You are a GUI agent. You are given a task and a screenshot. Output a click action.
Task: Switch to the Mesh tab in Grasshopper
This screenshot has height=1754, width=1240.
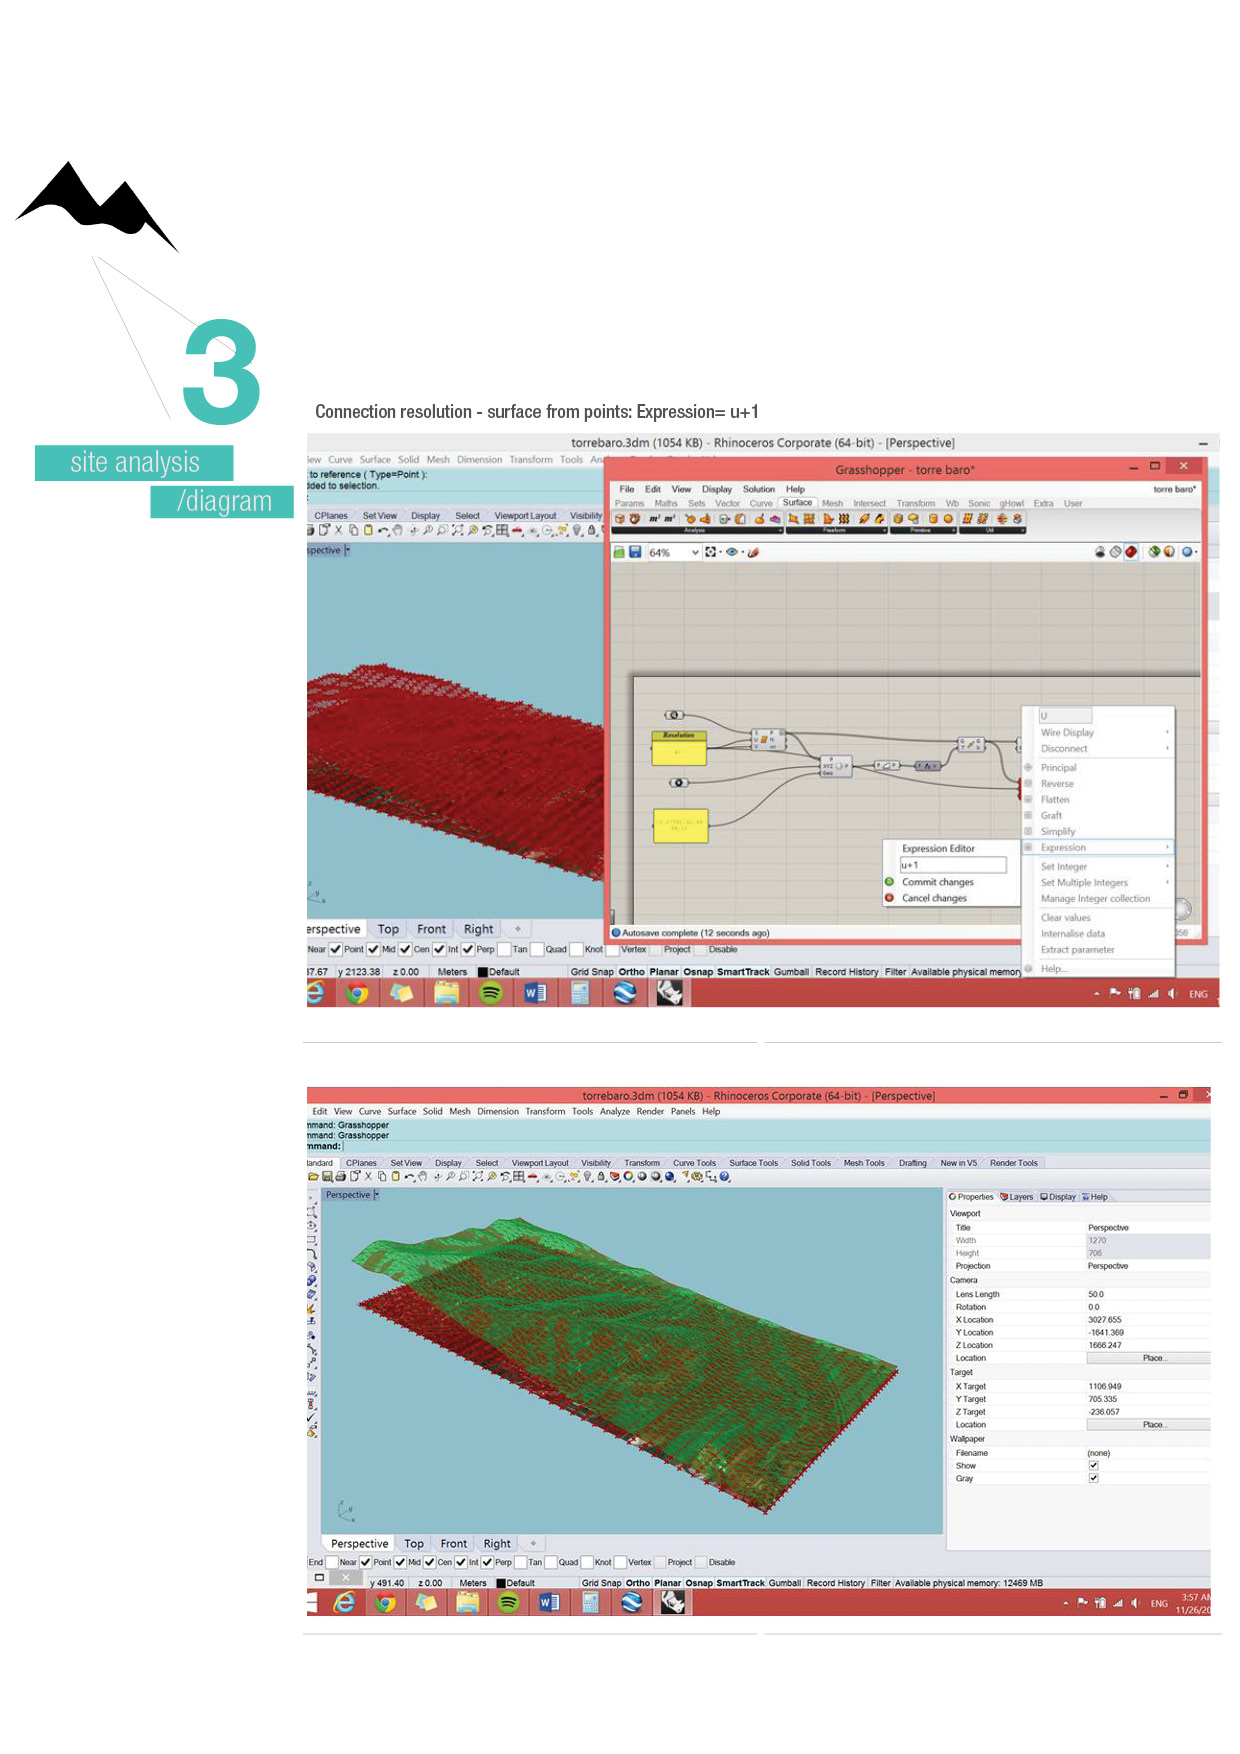coord(832,504)
